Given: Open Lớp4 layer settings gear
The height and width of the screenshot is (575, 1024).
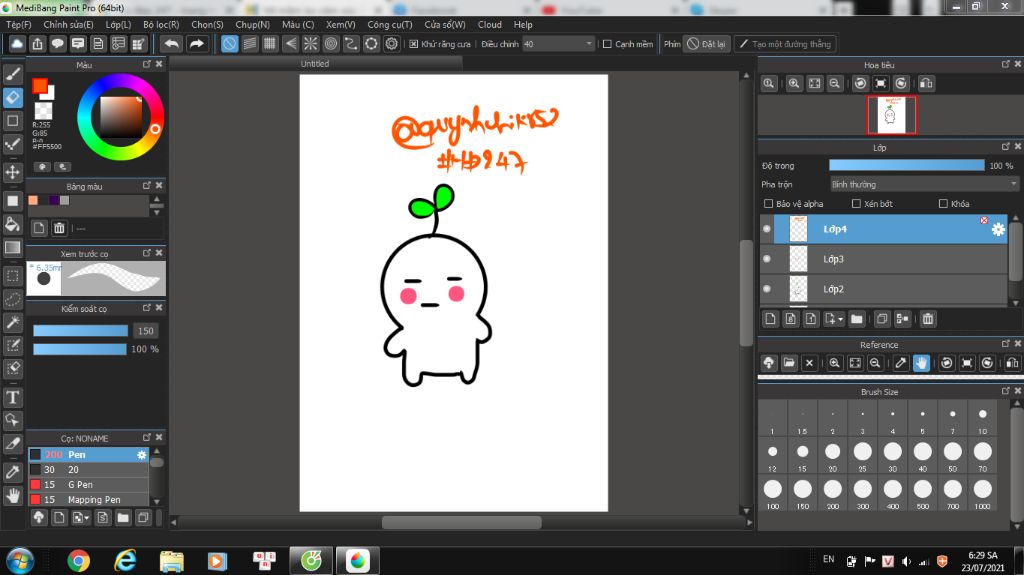Looking at the screenshot, I should (998, 229).
